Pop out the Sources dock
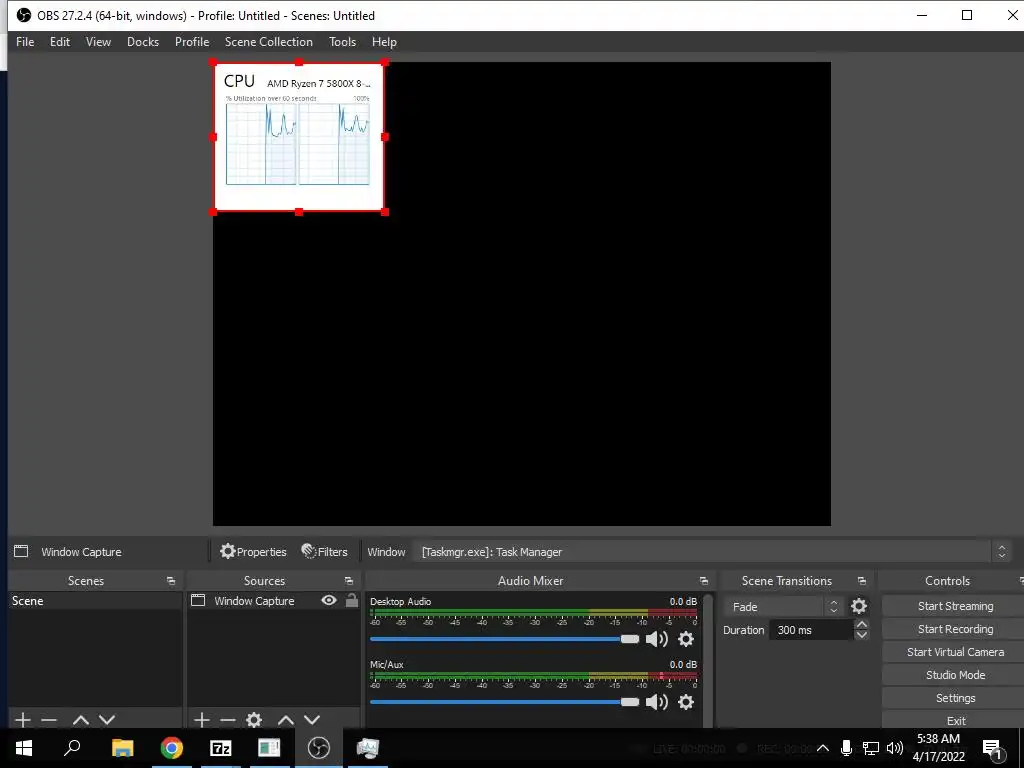This screenshot has width=1024, height=768. [x=349, y=581]
